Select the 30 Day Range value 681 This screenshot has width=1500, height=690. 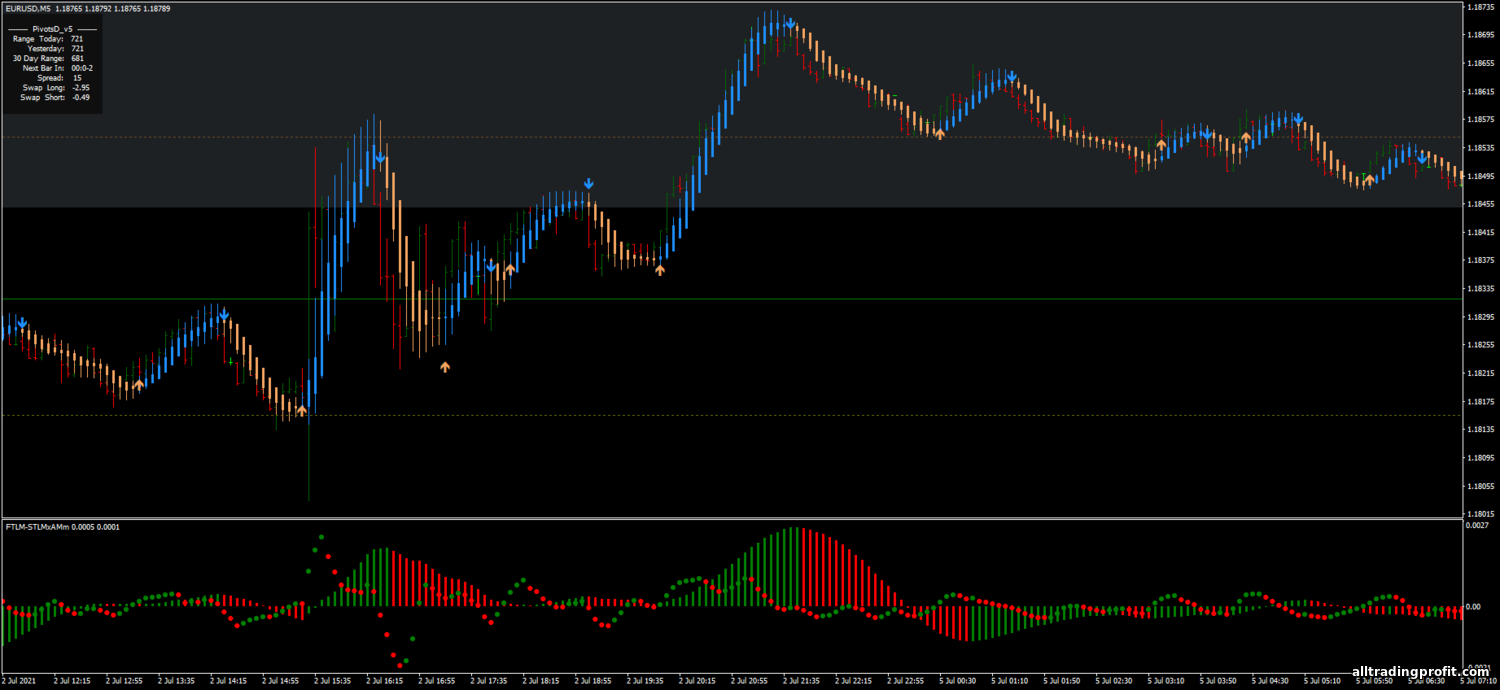[x=77, y=58]
